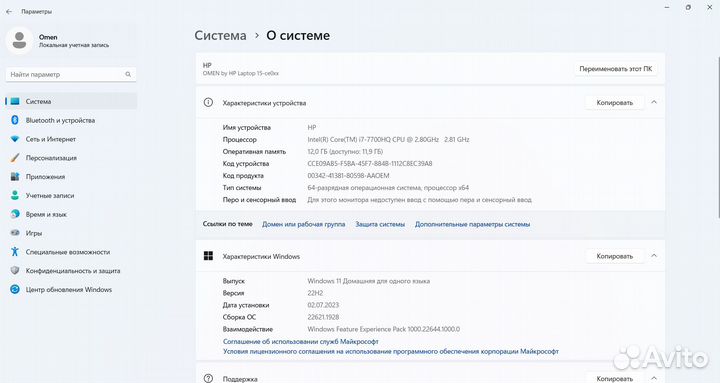Click the Время и язык globe icon
720x383 pixels.
(15, 214)
